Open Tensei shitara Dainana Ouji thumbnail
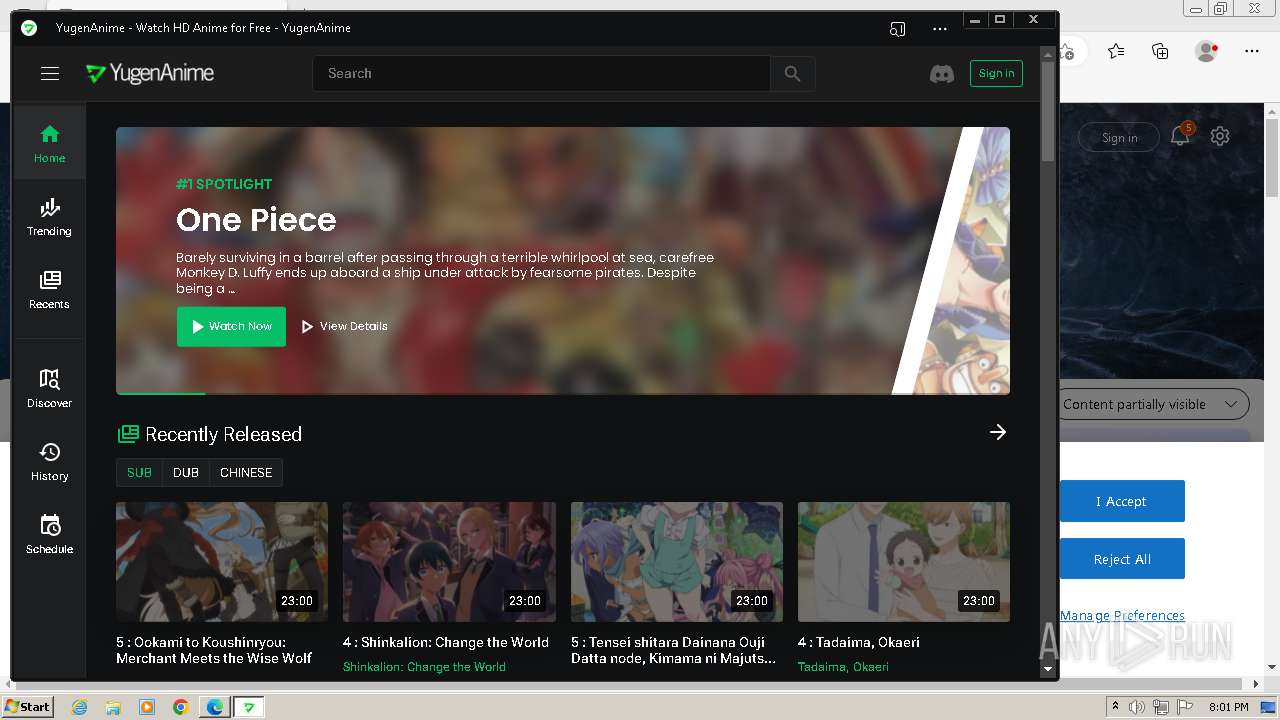Viewport: 1280px width, 720px height. (677, 562)
